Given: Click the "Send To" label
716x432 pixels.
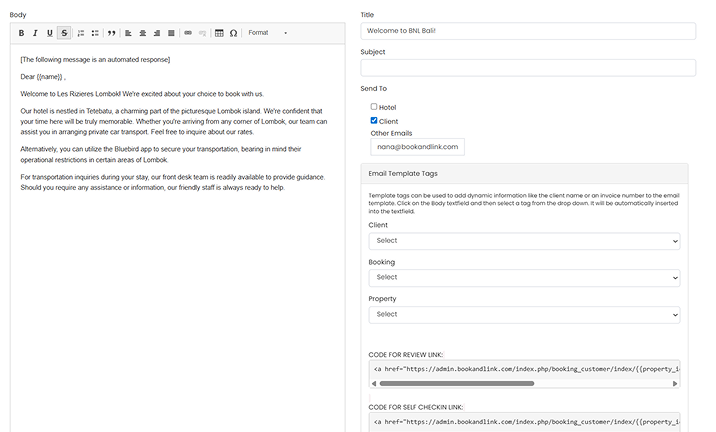Looking at the screenshot, I should click(x=374, y=89).
